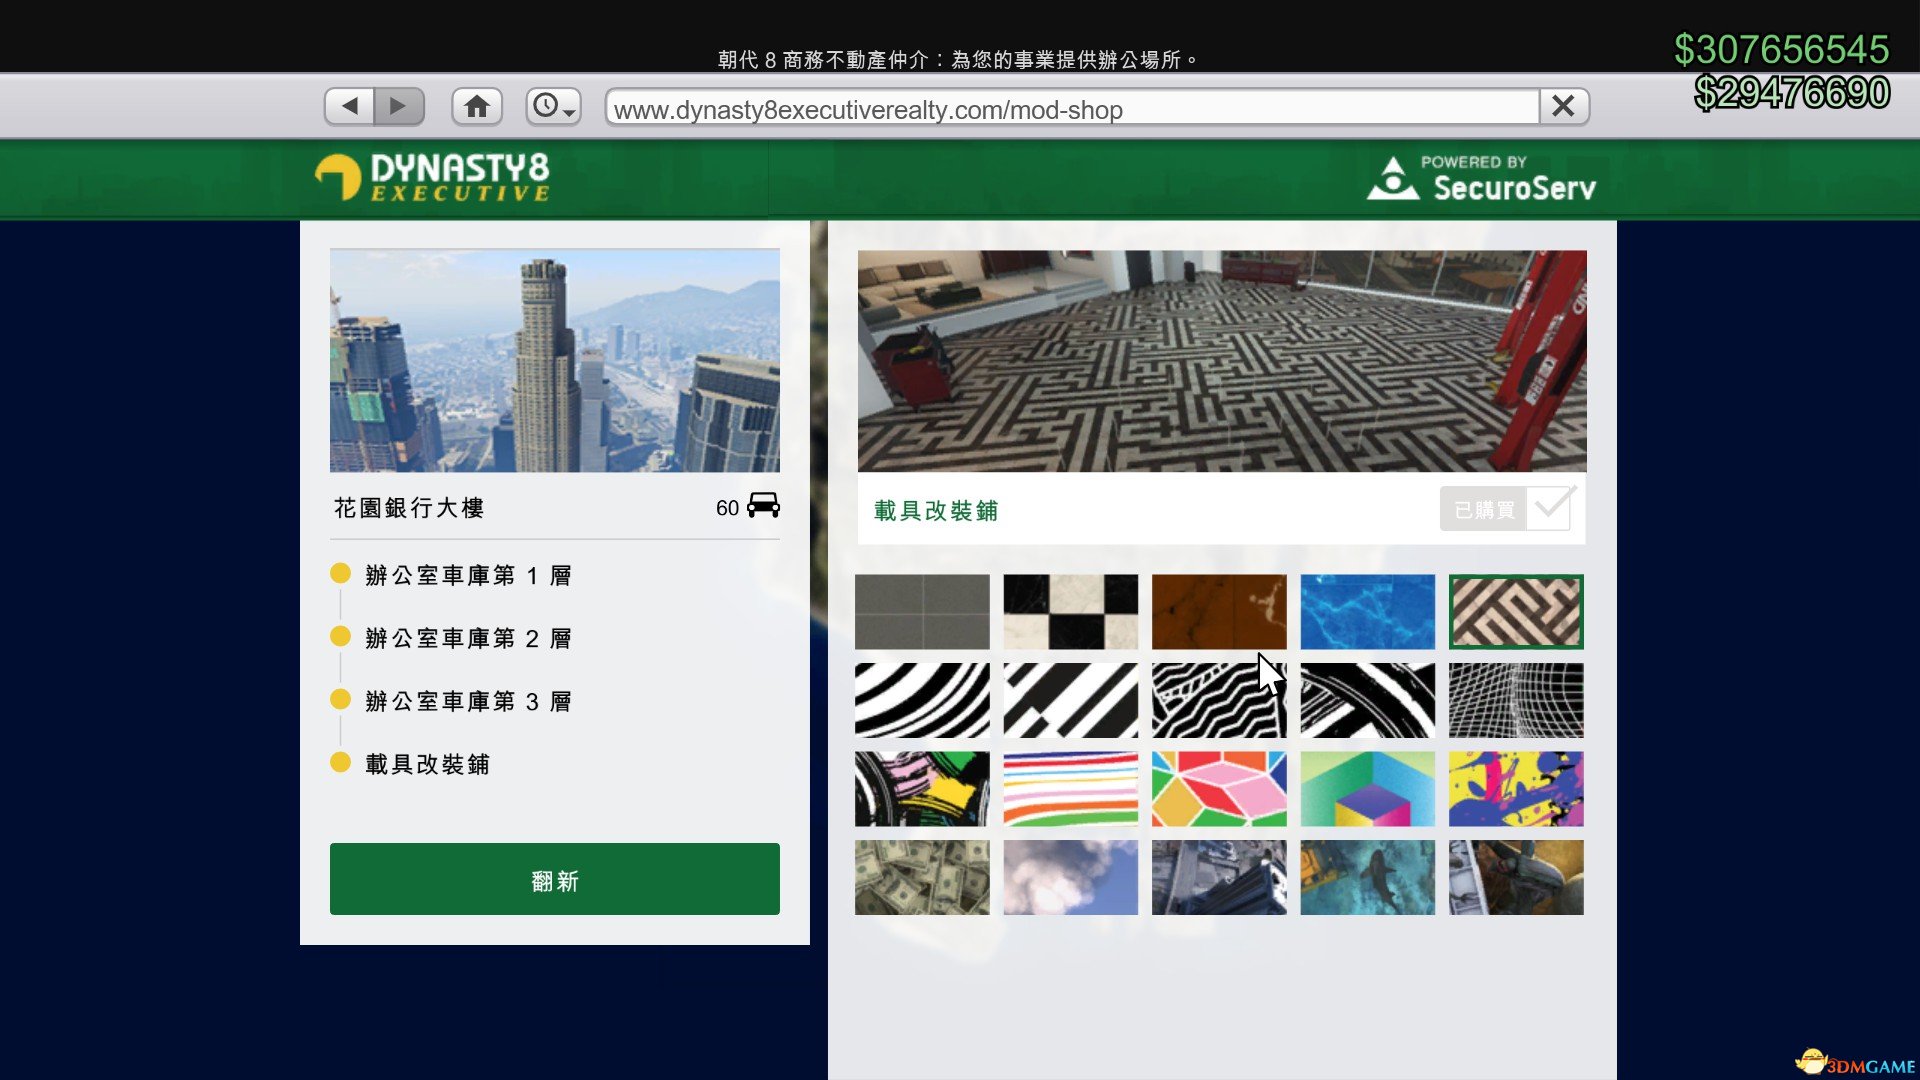
Task: Choose the cloudy sky floor swatch
Action: (x=1071, y=877)
